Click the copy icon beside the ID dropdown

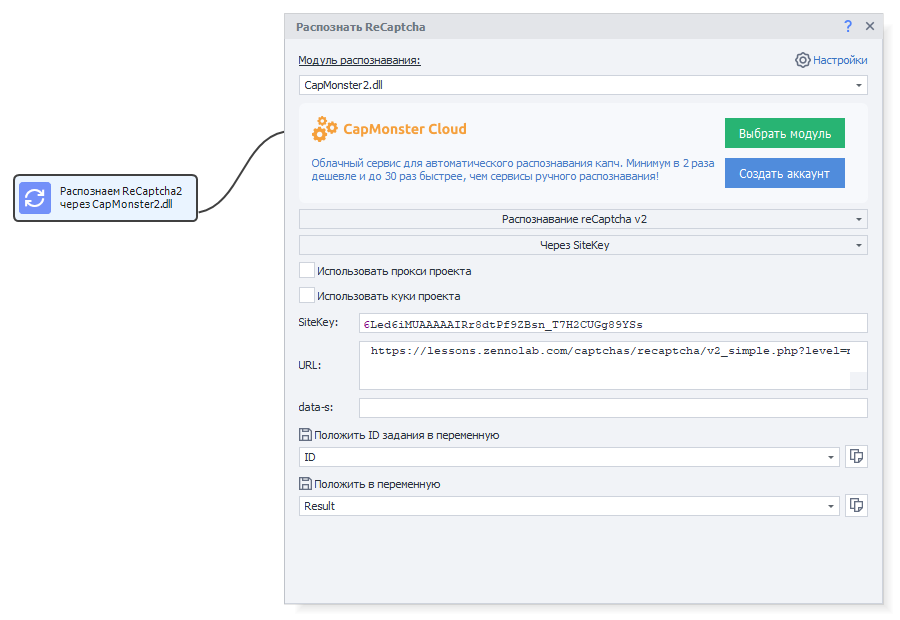click(856, 456)
